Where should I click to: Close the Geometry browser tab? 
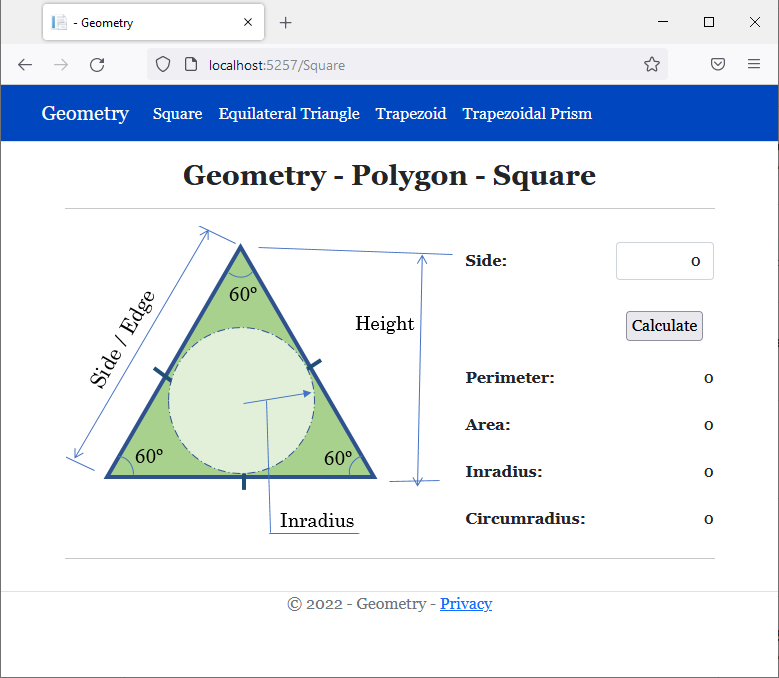[x=248, y=22]
